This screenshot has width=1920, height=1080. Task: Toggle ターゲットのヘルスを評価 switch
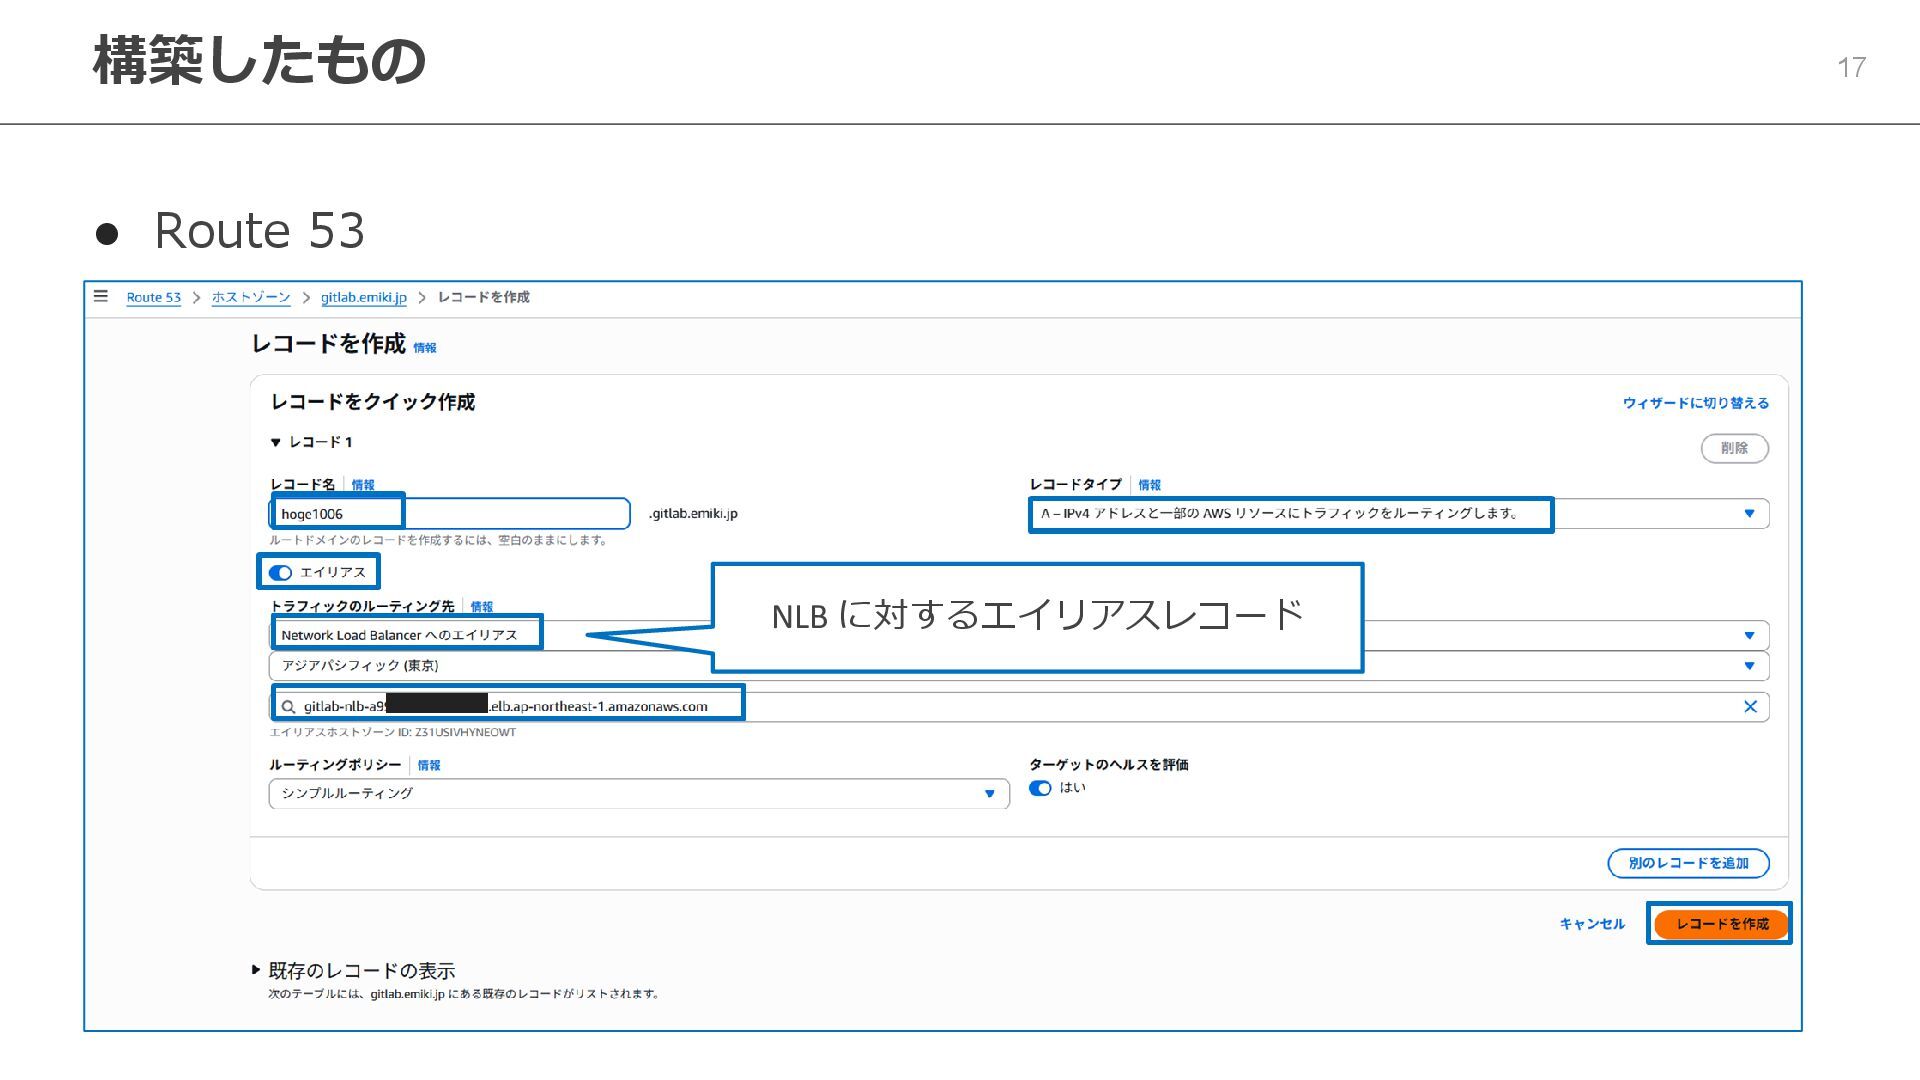[x=1040, y=788]
